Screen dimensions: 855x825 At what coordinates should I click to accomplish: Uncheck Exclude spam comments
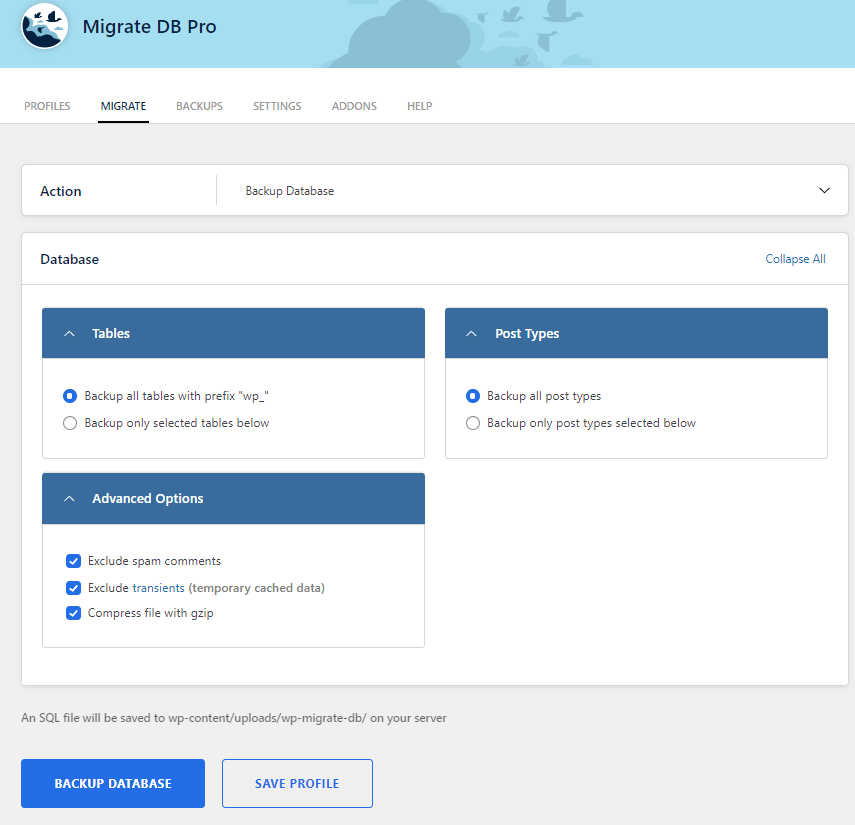click(x=73, y=561)
